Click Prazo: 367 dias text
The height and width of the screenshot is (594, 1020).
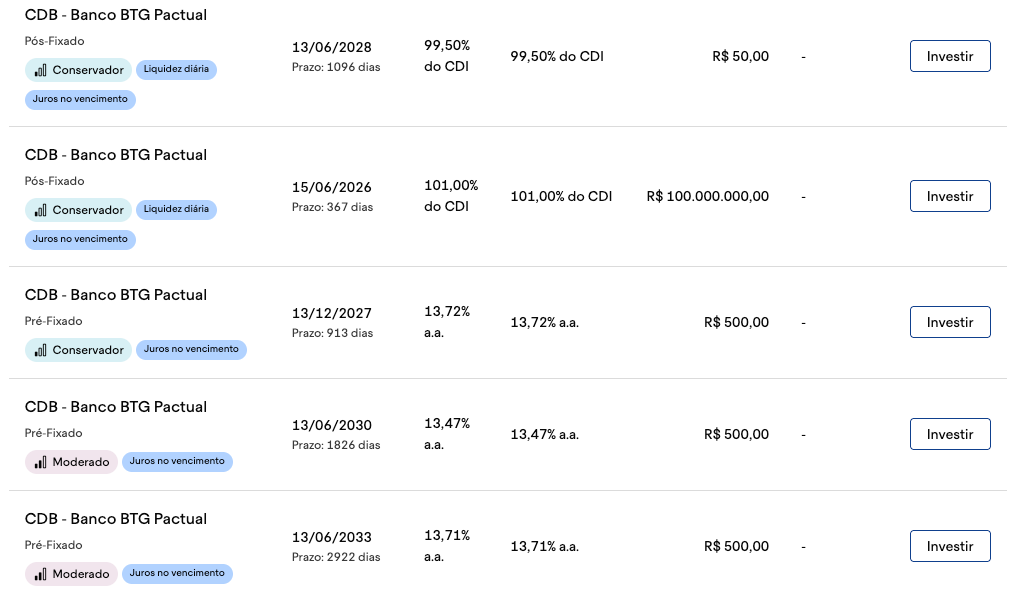coord(332,207)
